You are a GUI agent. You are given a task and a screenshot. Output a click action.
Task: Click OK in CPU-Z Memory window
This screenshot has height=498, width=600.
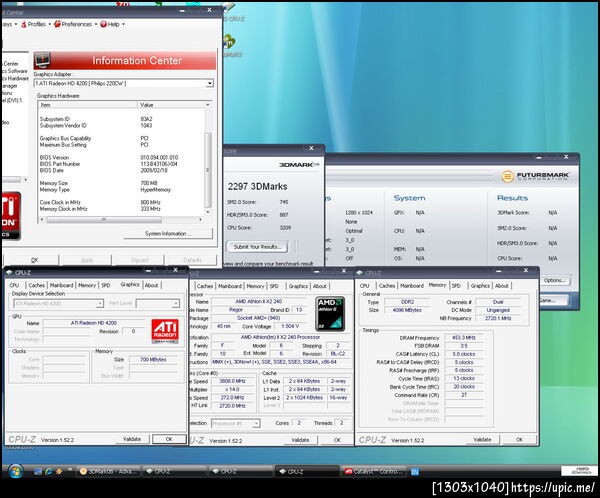[x=519, y=439]
